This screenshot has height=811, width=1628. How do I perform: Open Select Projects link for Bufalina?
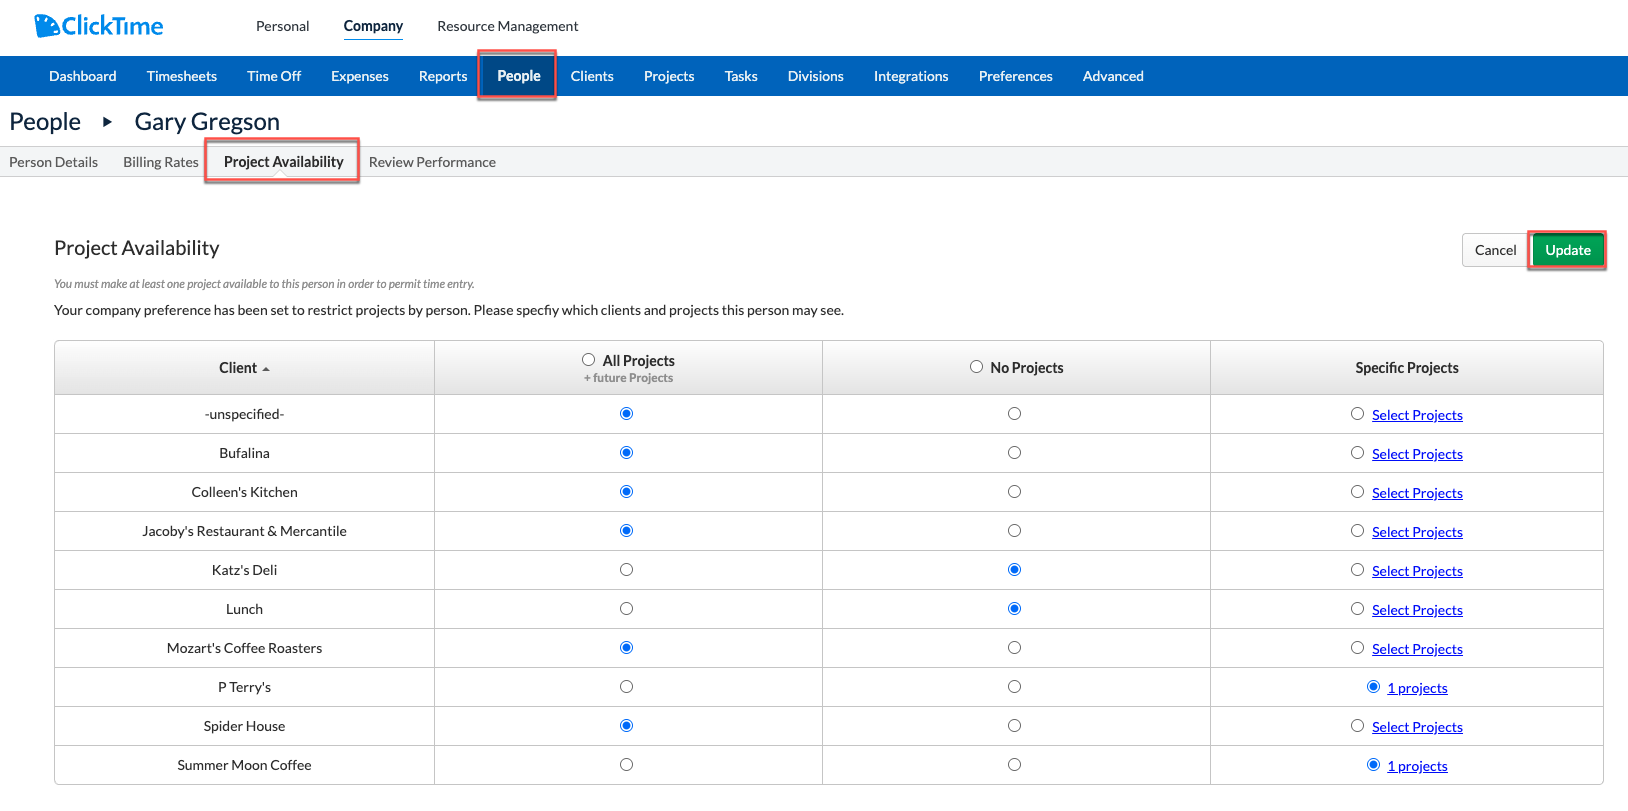coord(1417,454)
